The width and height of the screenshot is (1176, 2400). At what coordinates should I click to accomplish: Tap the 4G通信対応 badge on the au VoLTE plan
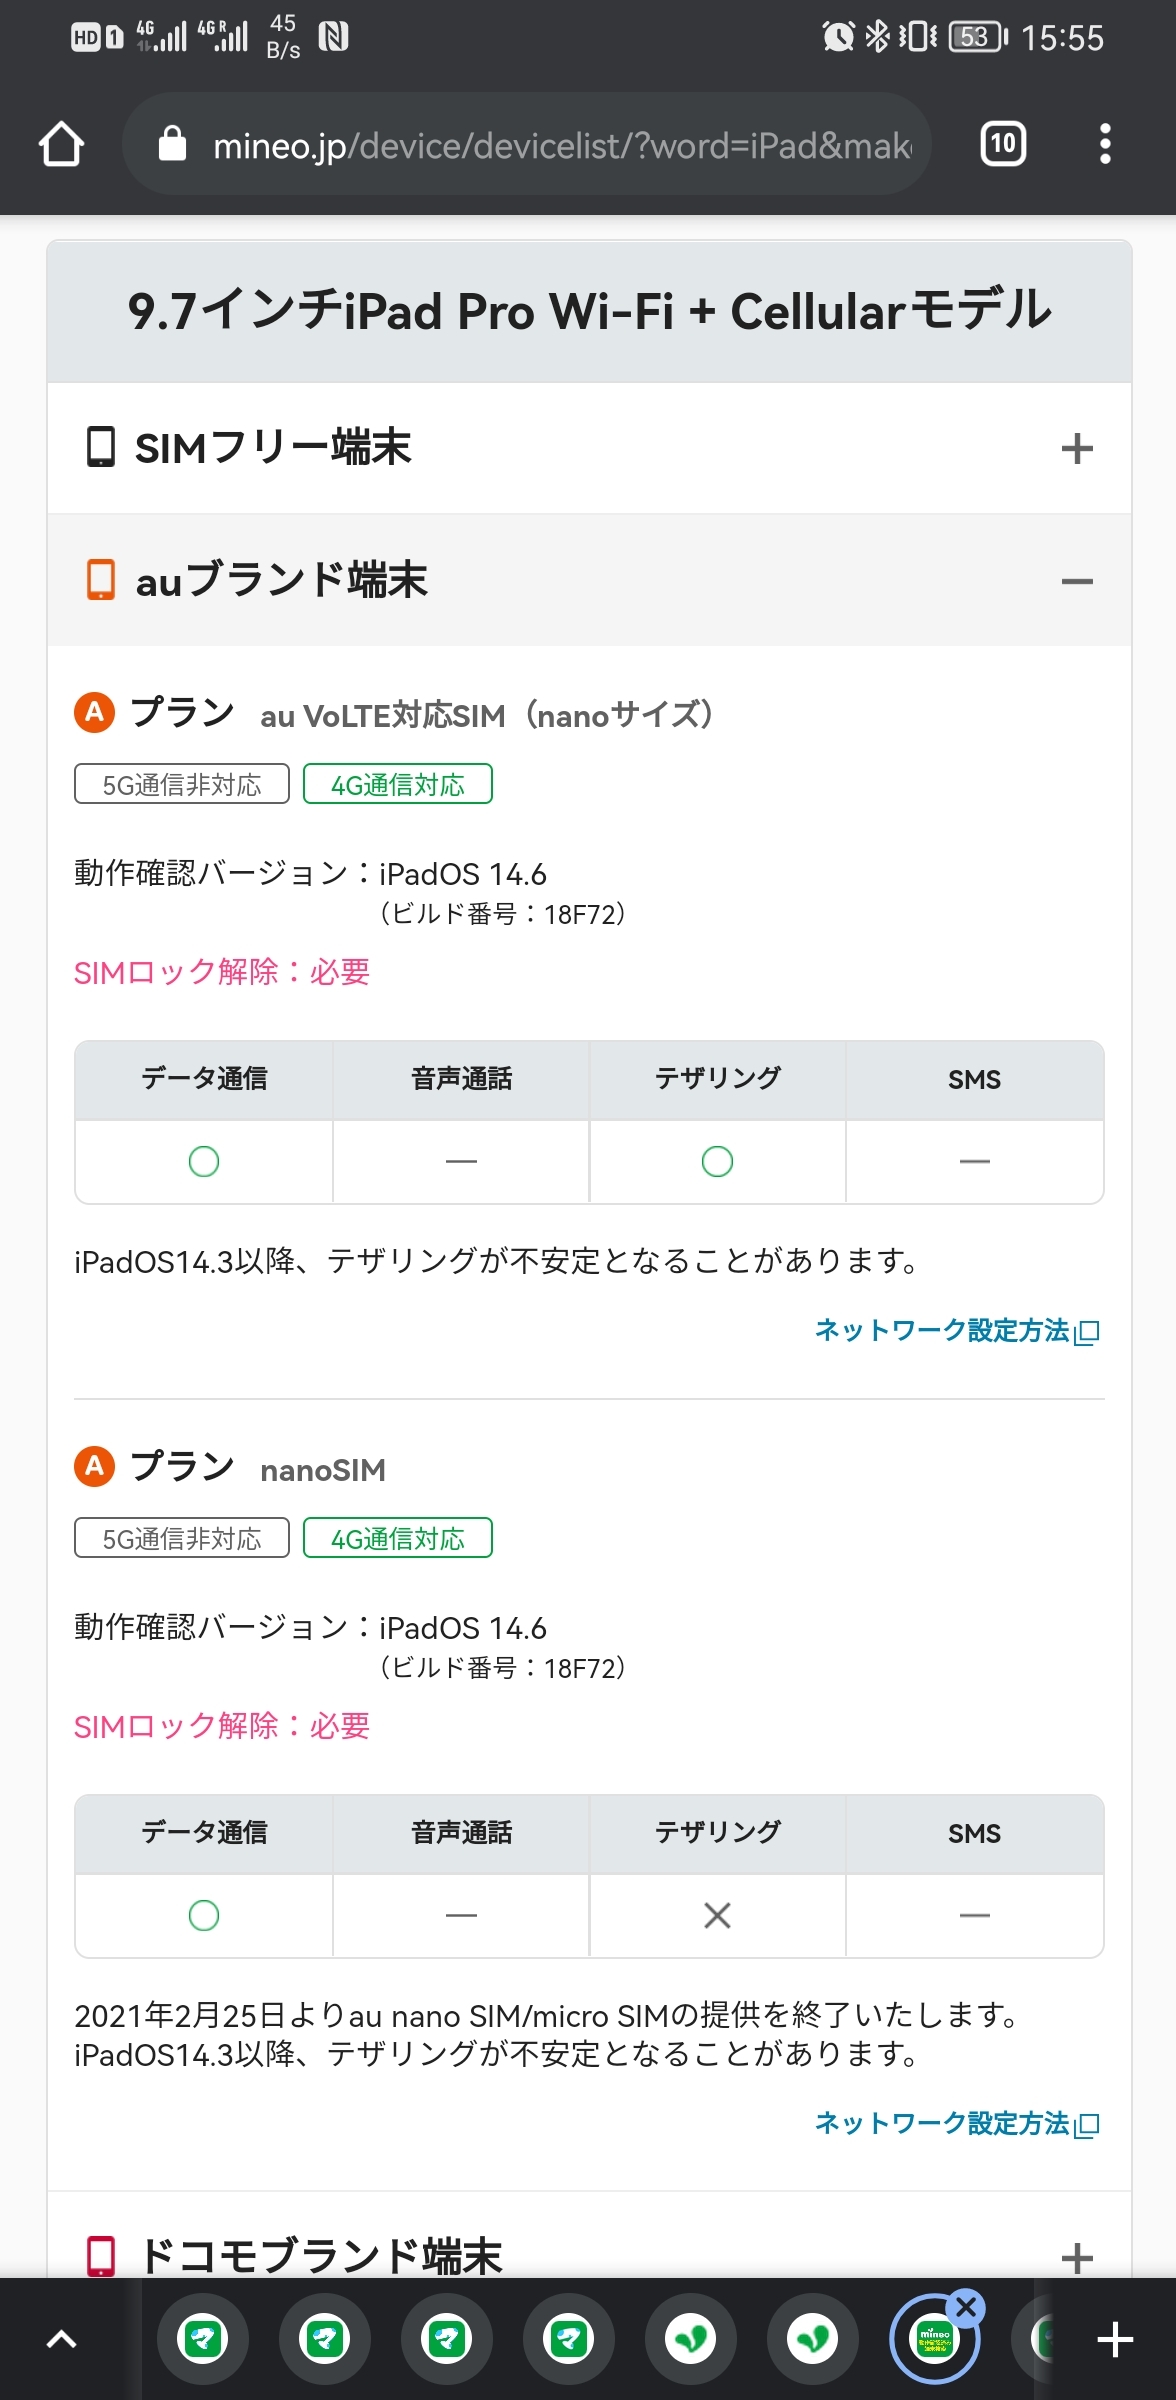pos(398,785)
